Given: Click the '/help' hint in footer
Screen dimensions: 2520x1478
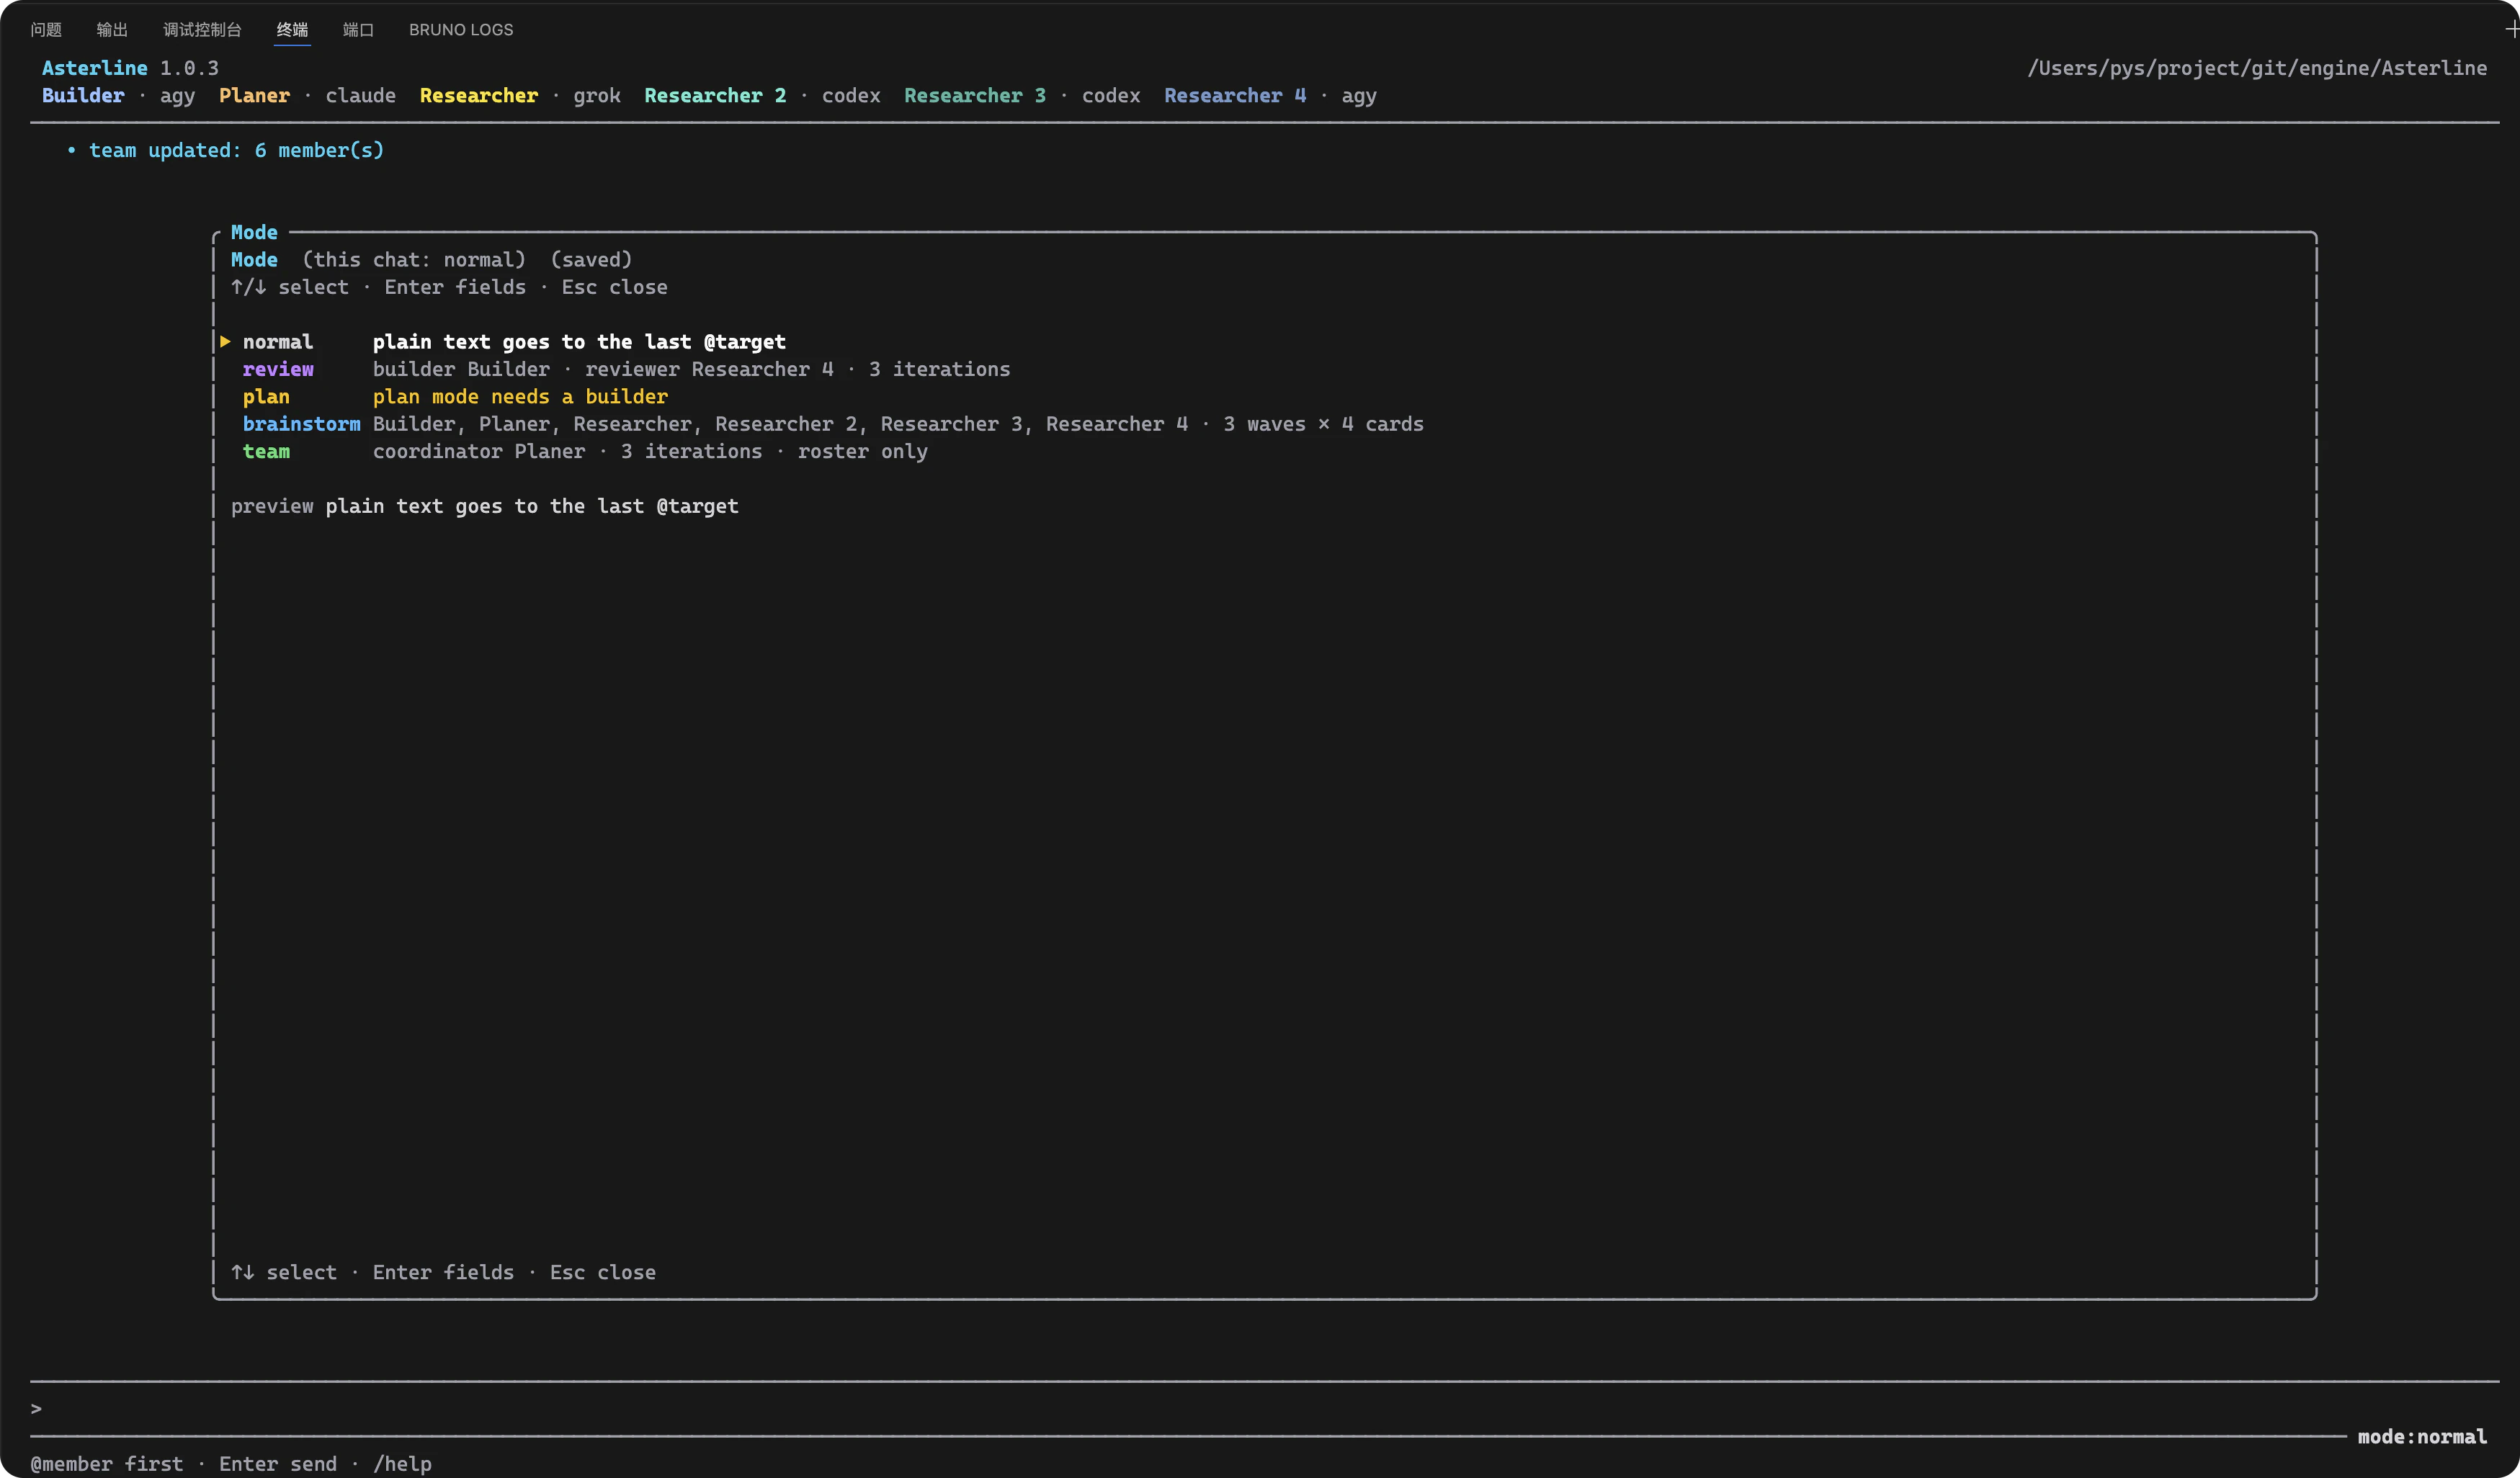Looking at the screenshot, I should (x=402, y=1464).
